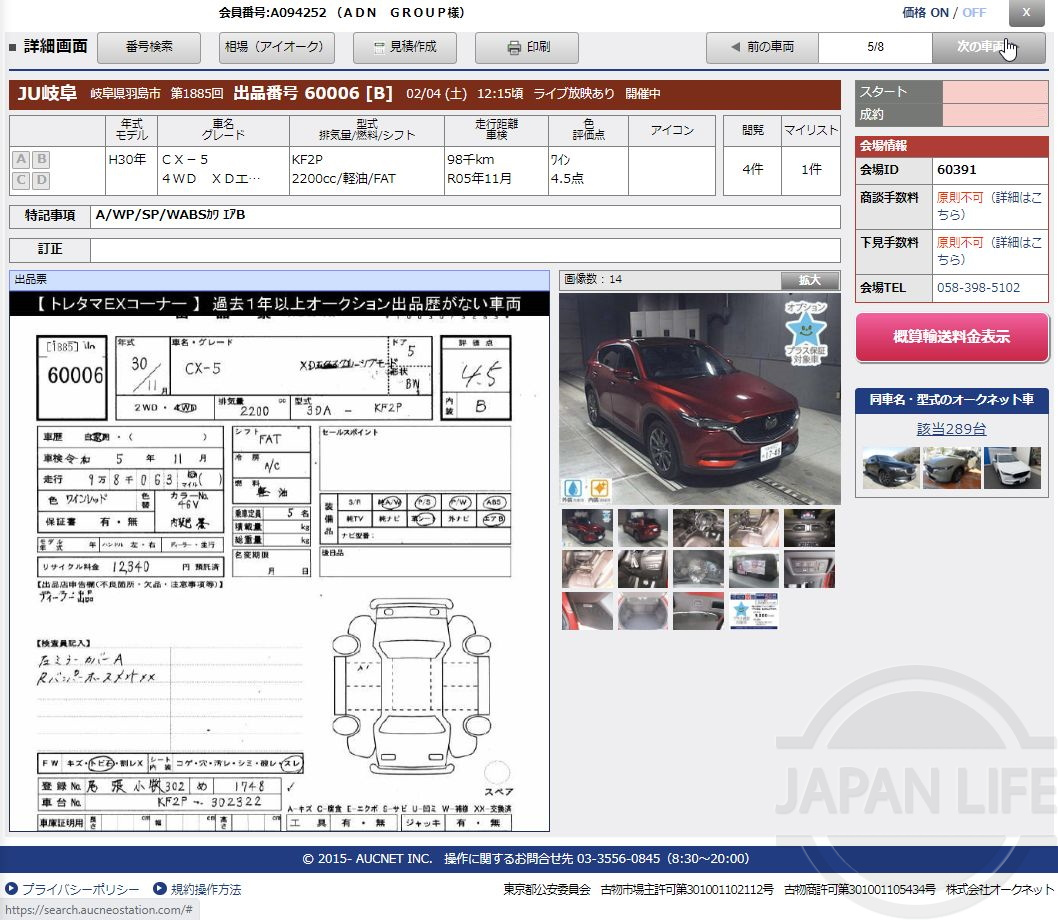Navigate to 次の車両 next vehicle
This screenshot has width=1058, height=920.
coord(988,47)
